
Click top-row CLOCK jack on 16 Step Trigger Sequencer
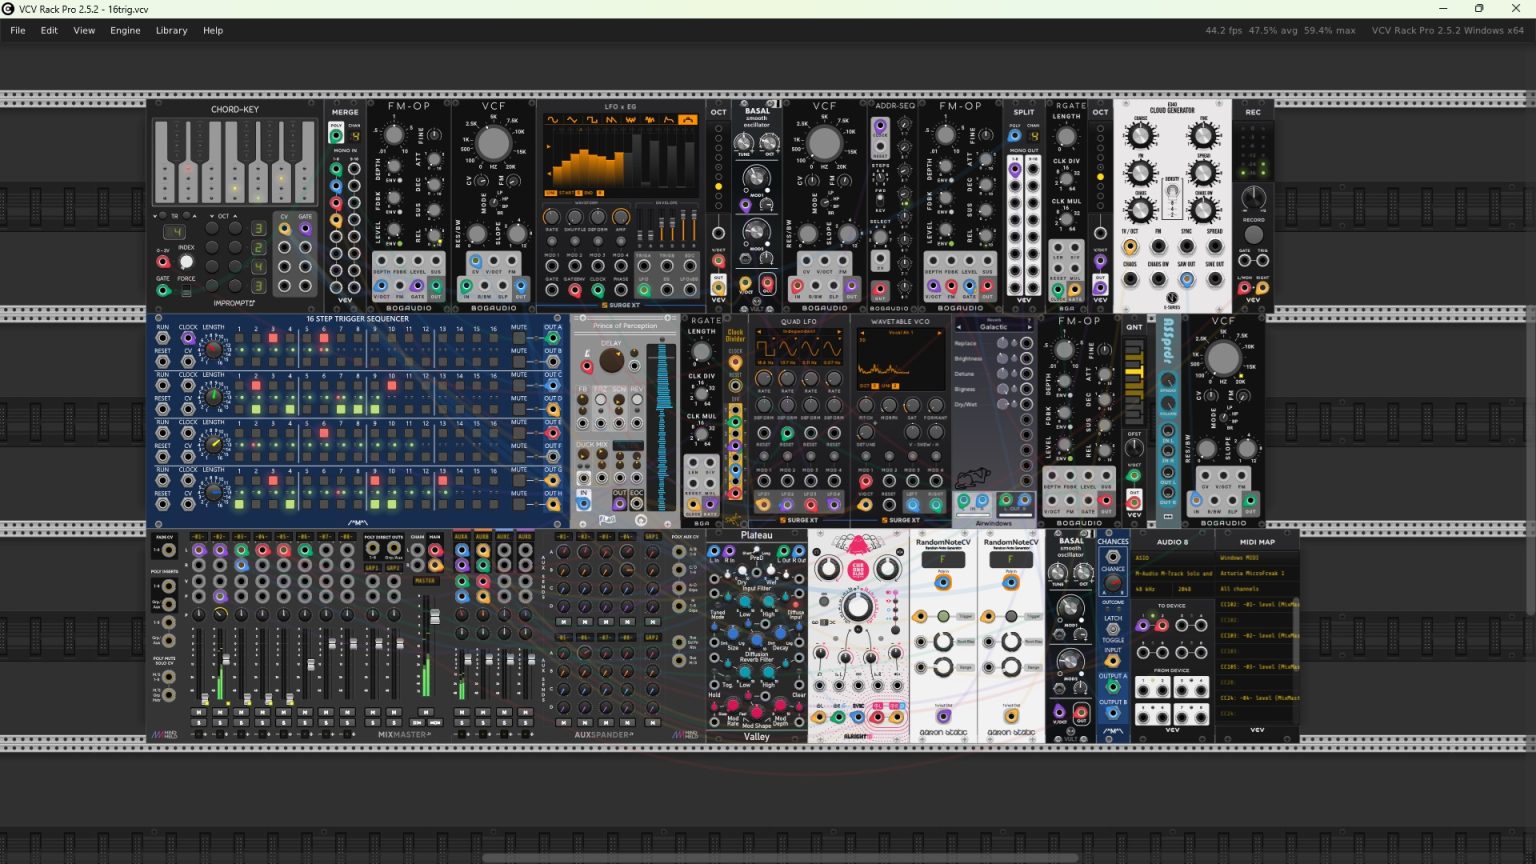tap(188, 338)
